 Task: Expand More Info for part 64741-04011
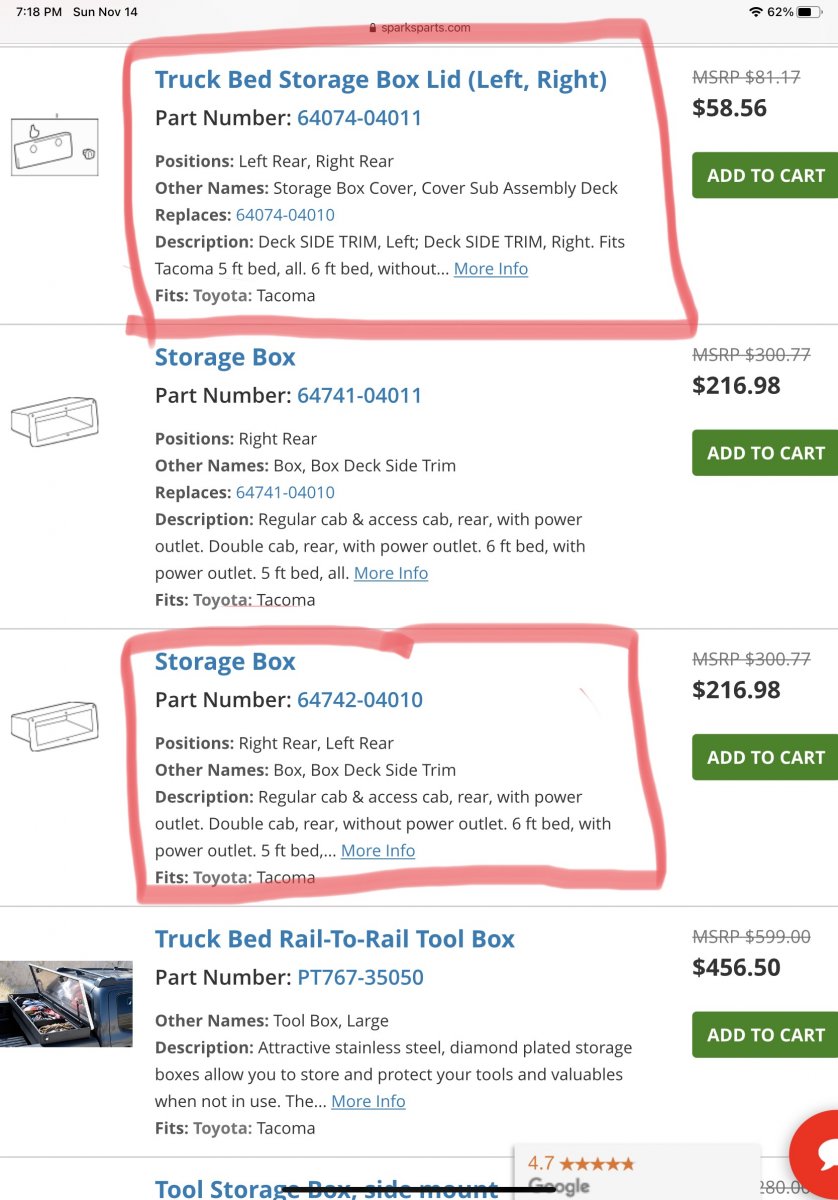pos(390,573)
